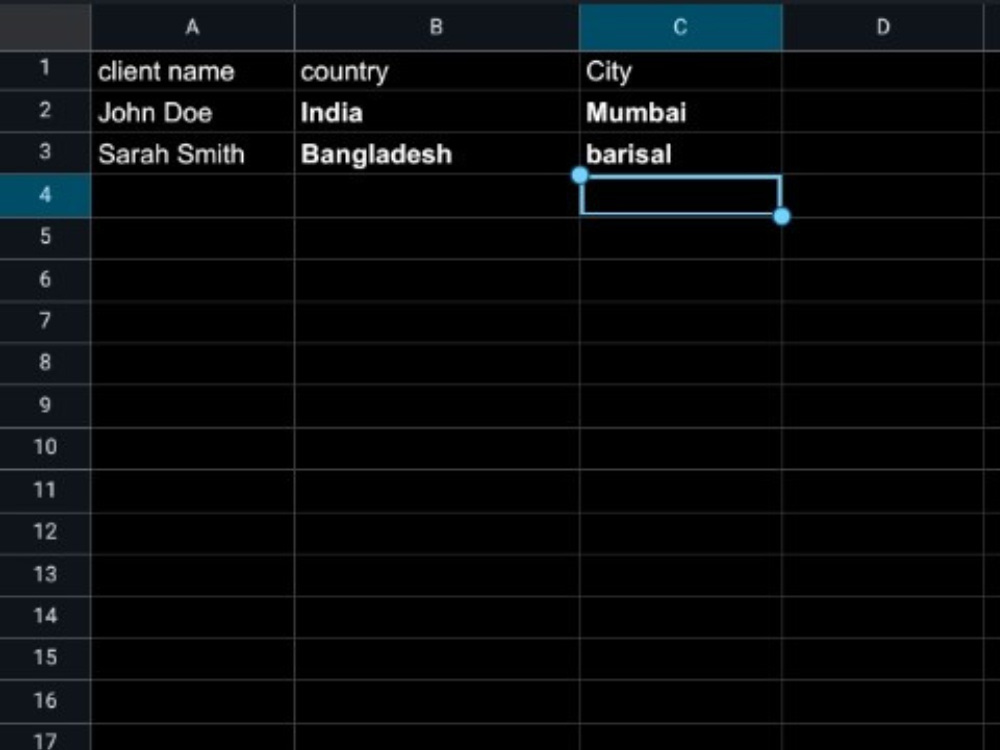
Task: Select row 14 header
Action: (45, 615)
